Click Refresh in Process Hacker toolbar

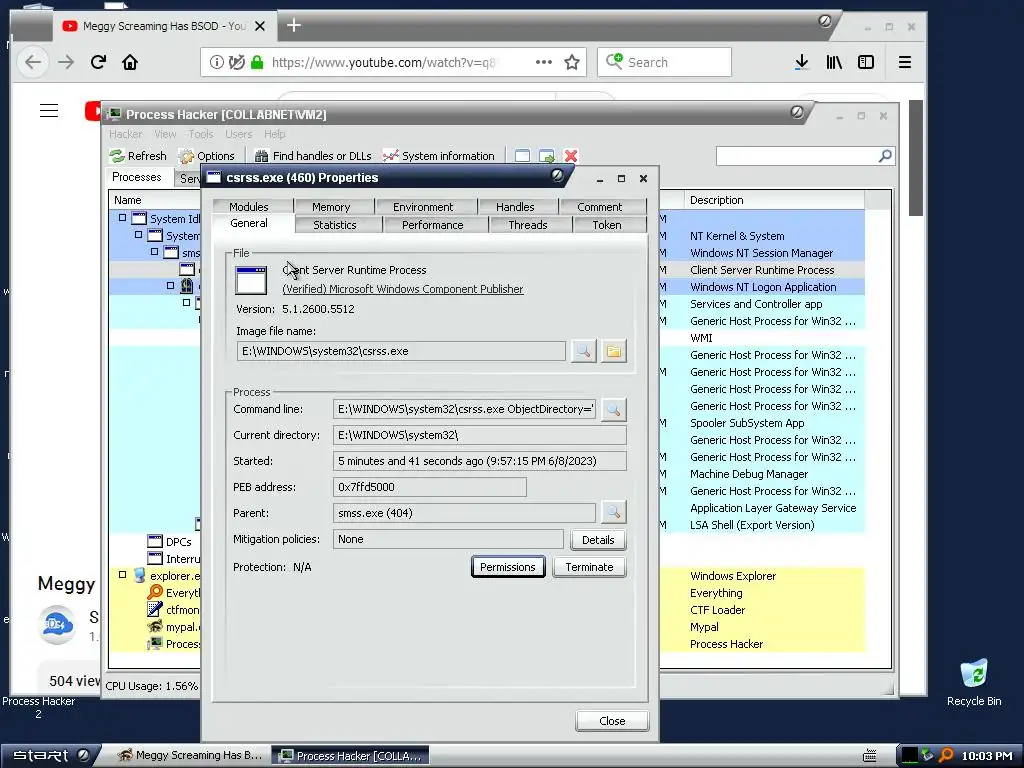click(138, 156)
